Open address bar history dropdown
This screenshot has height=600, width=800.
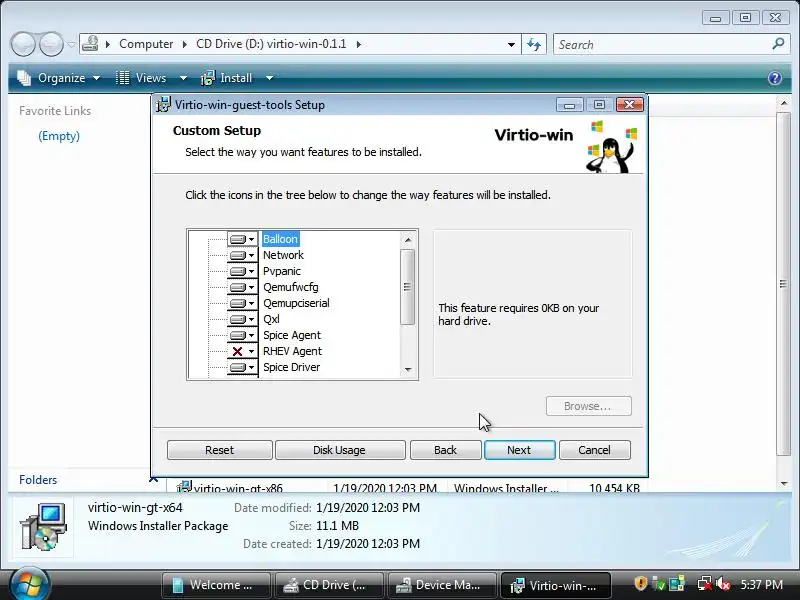coord(511,44)
